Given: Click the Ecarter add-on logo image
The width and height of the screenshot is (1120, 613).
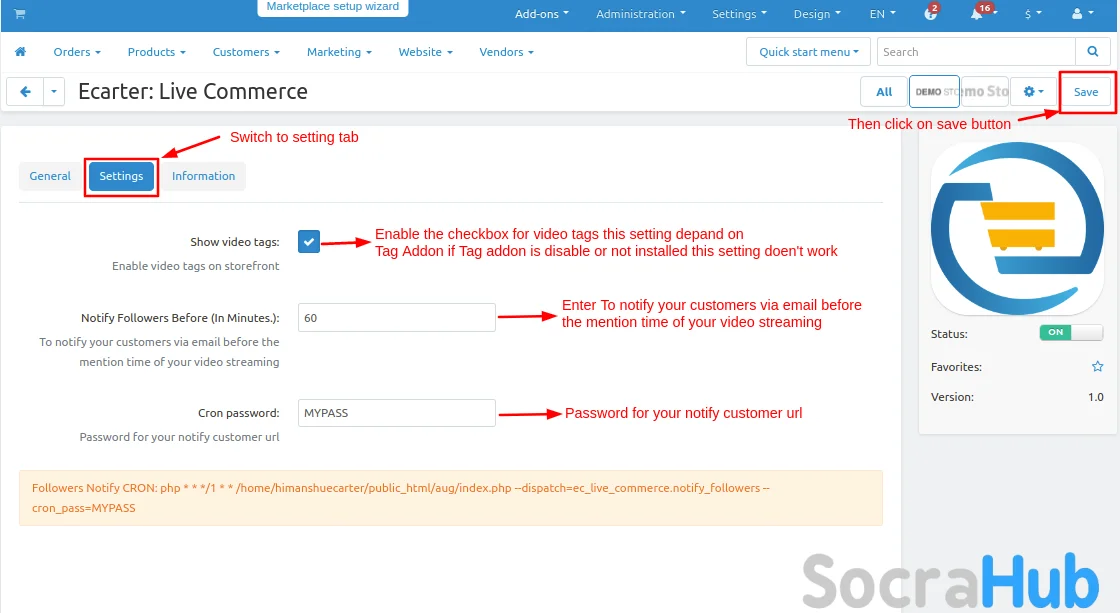Looking at the screenshot, I should click(x=1017, y=228).
